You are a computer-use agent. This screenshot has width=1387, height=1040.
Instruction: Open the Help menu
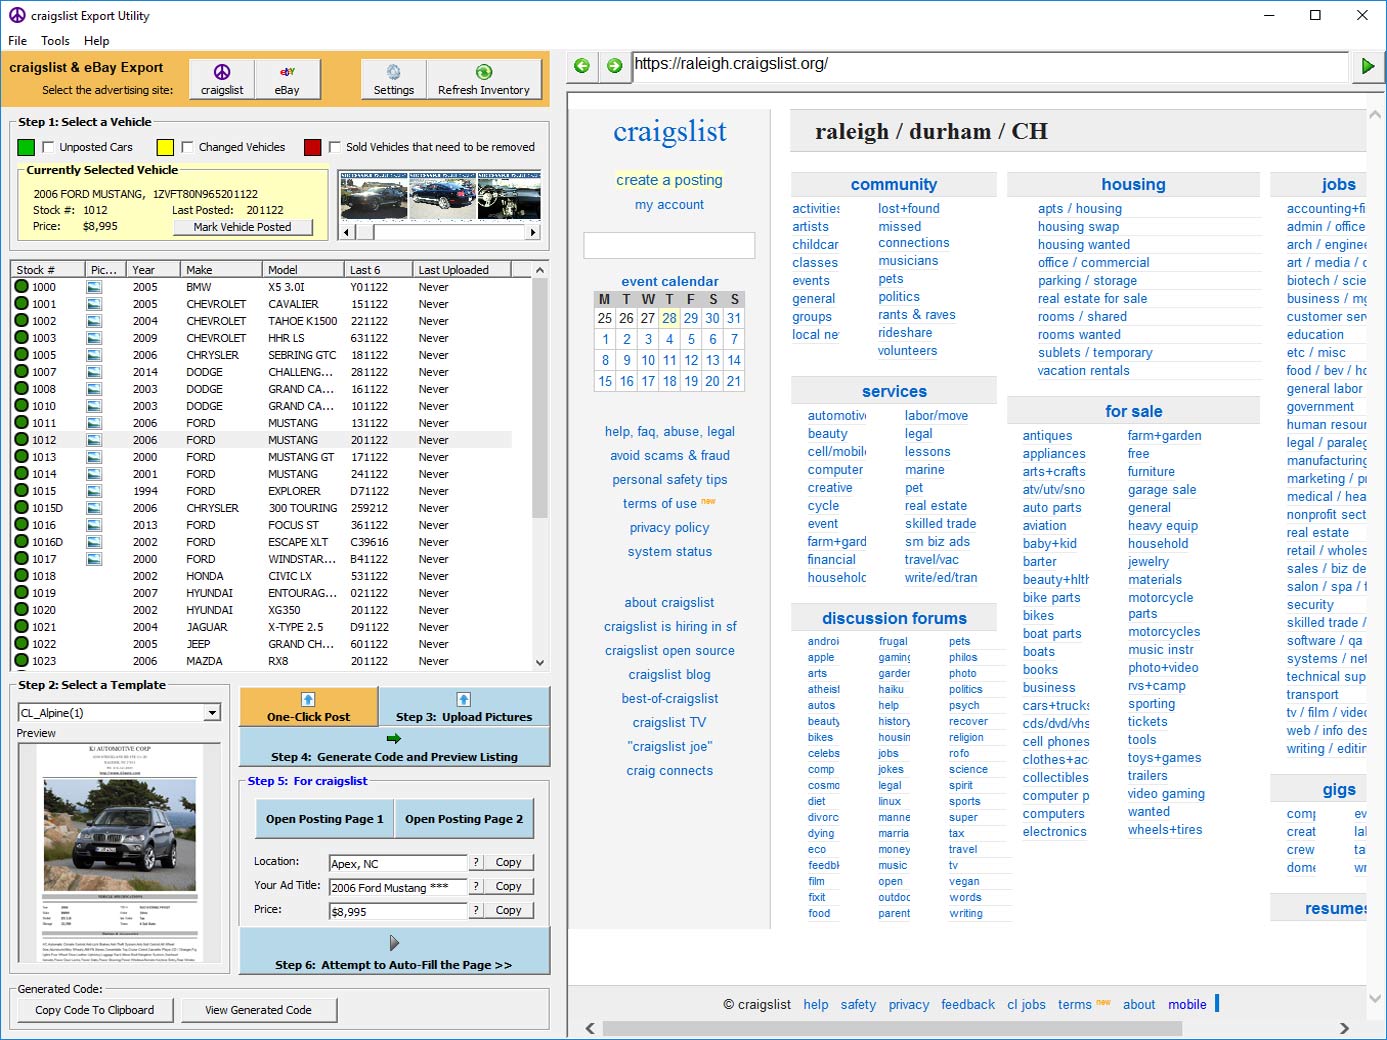coord(96,41)
